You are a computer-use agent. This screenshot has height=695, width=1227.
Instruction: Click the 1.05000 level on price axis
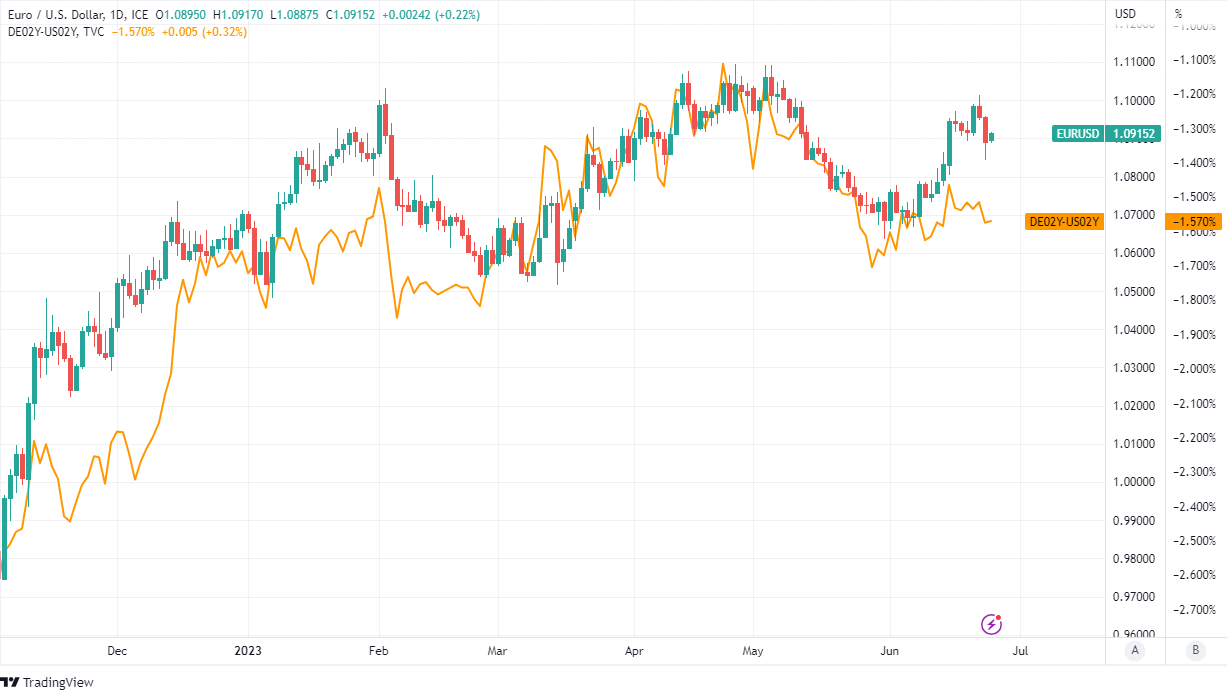click(x=1135, y=291)
